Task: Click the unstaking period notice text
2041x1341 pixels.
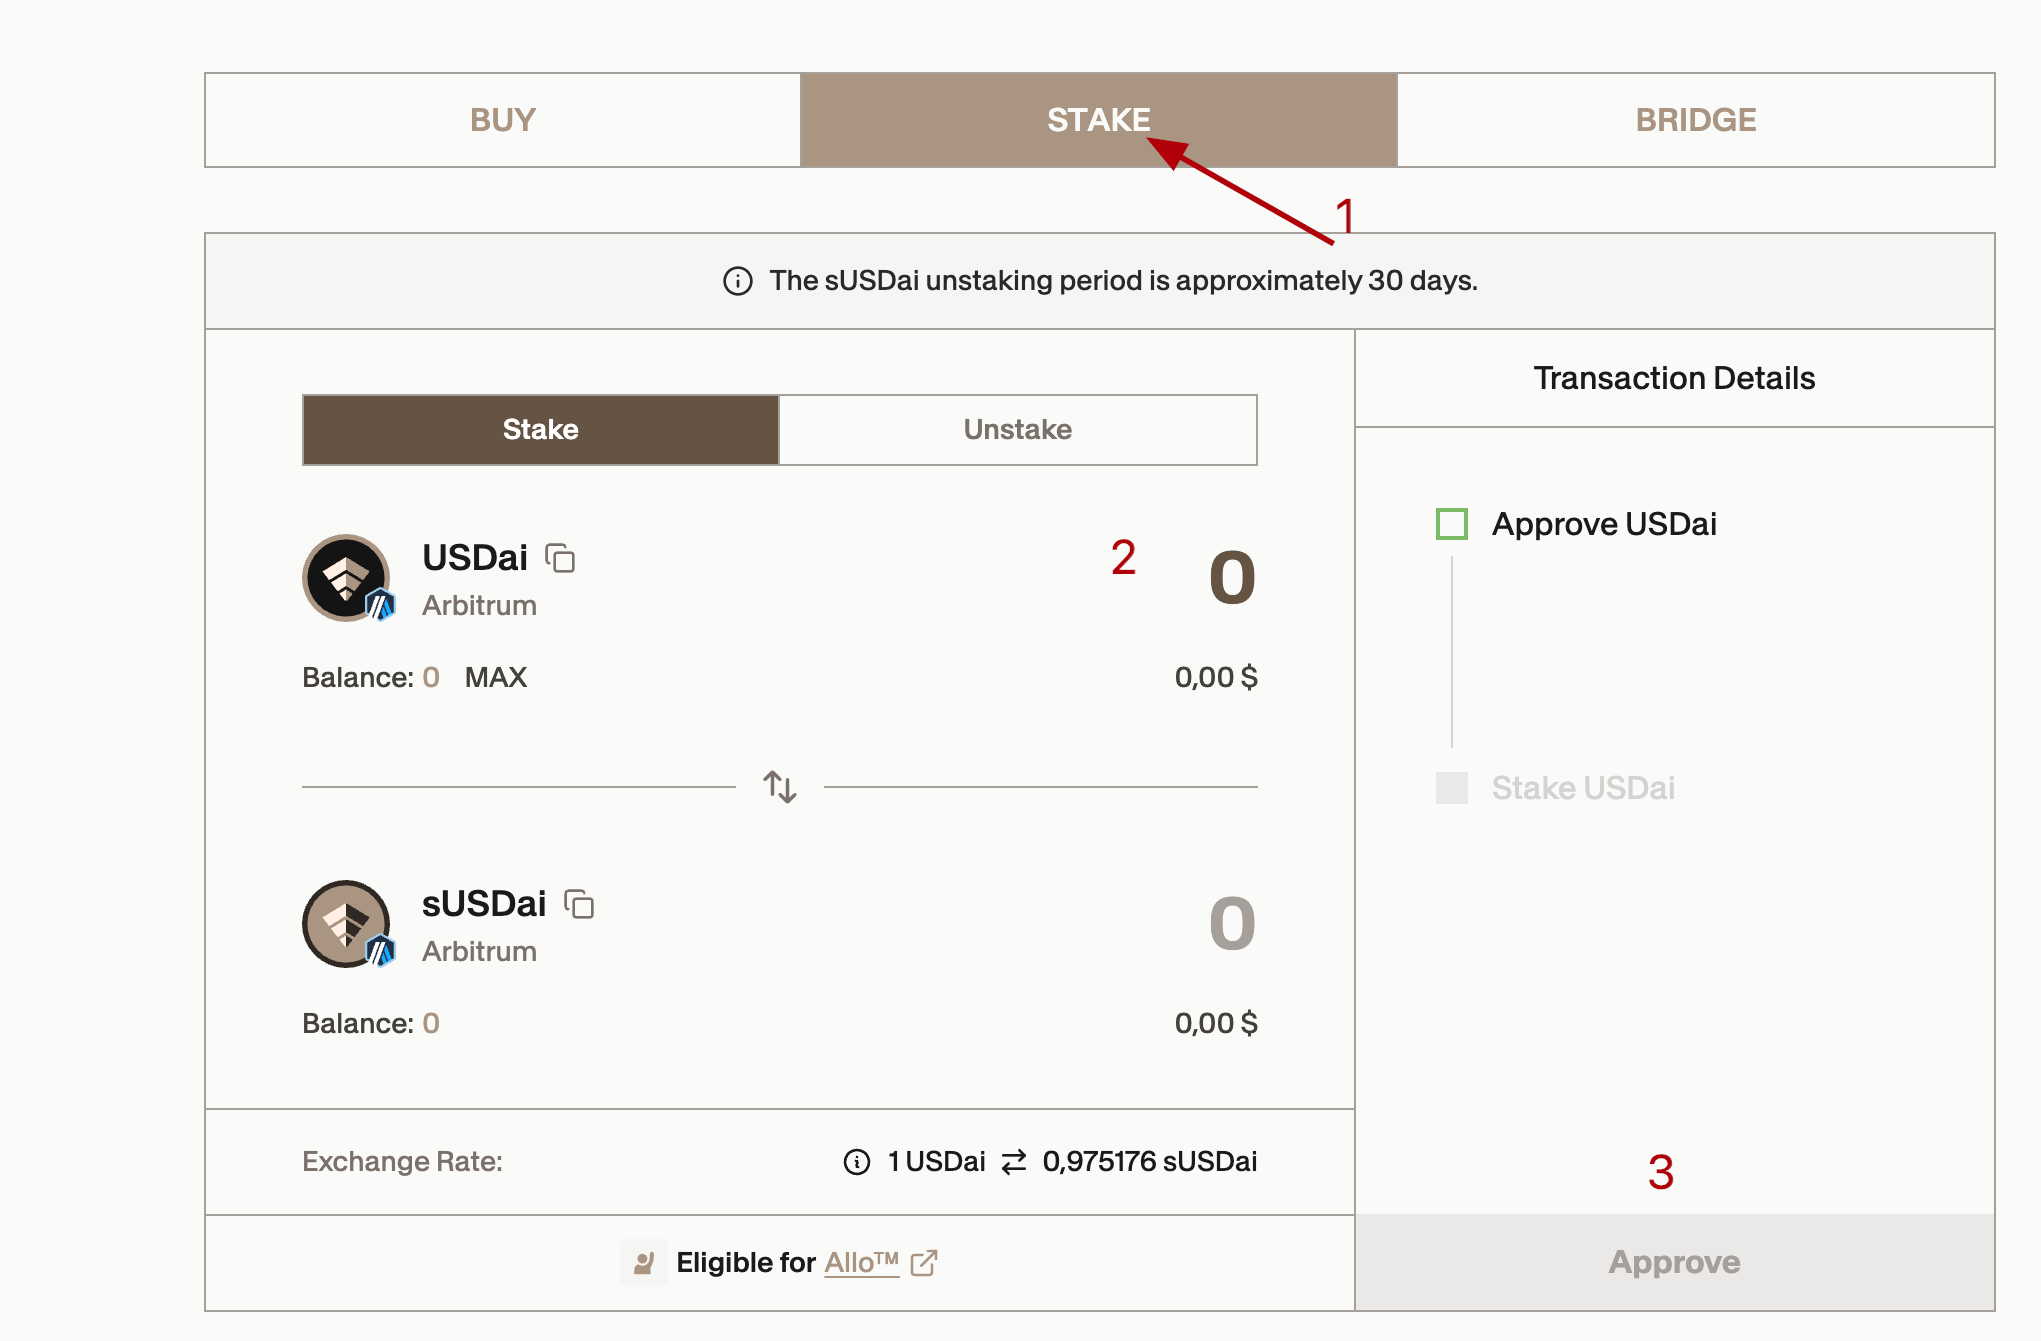Action: (1124, 281)
